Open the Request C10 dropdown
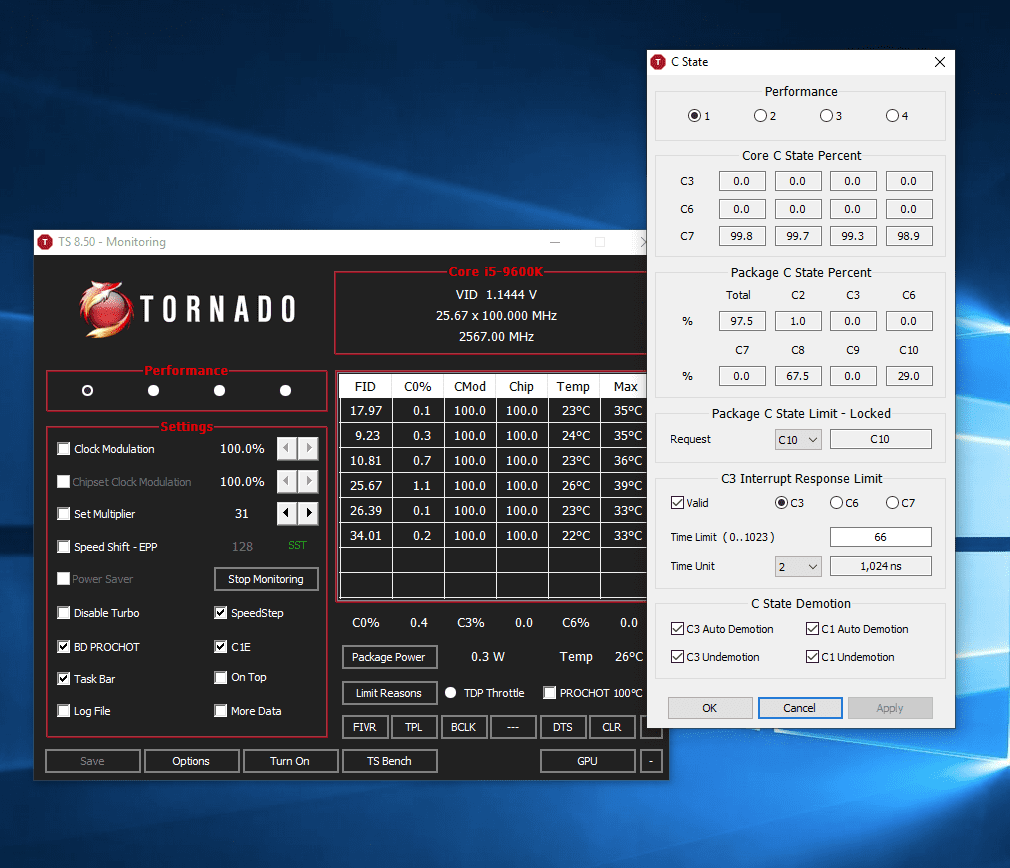Viewport: 1010px width, 868px height. click(x=798, y=440)
